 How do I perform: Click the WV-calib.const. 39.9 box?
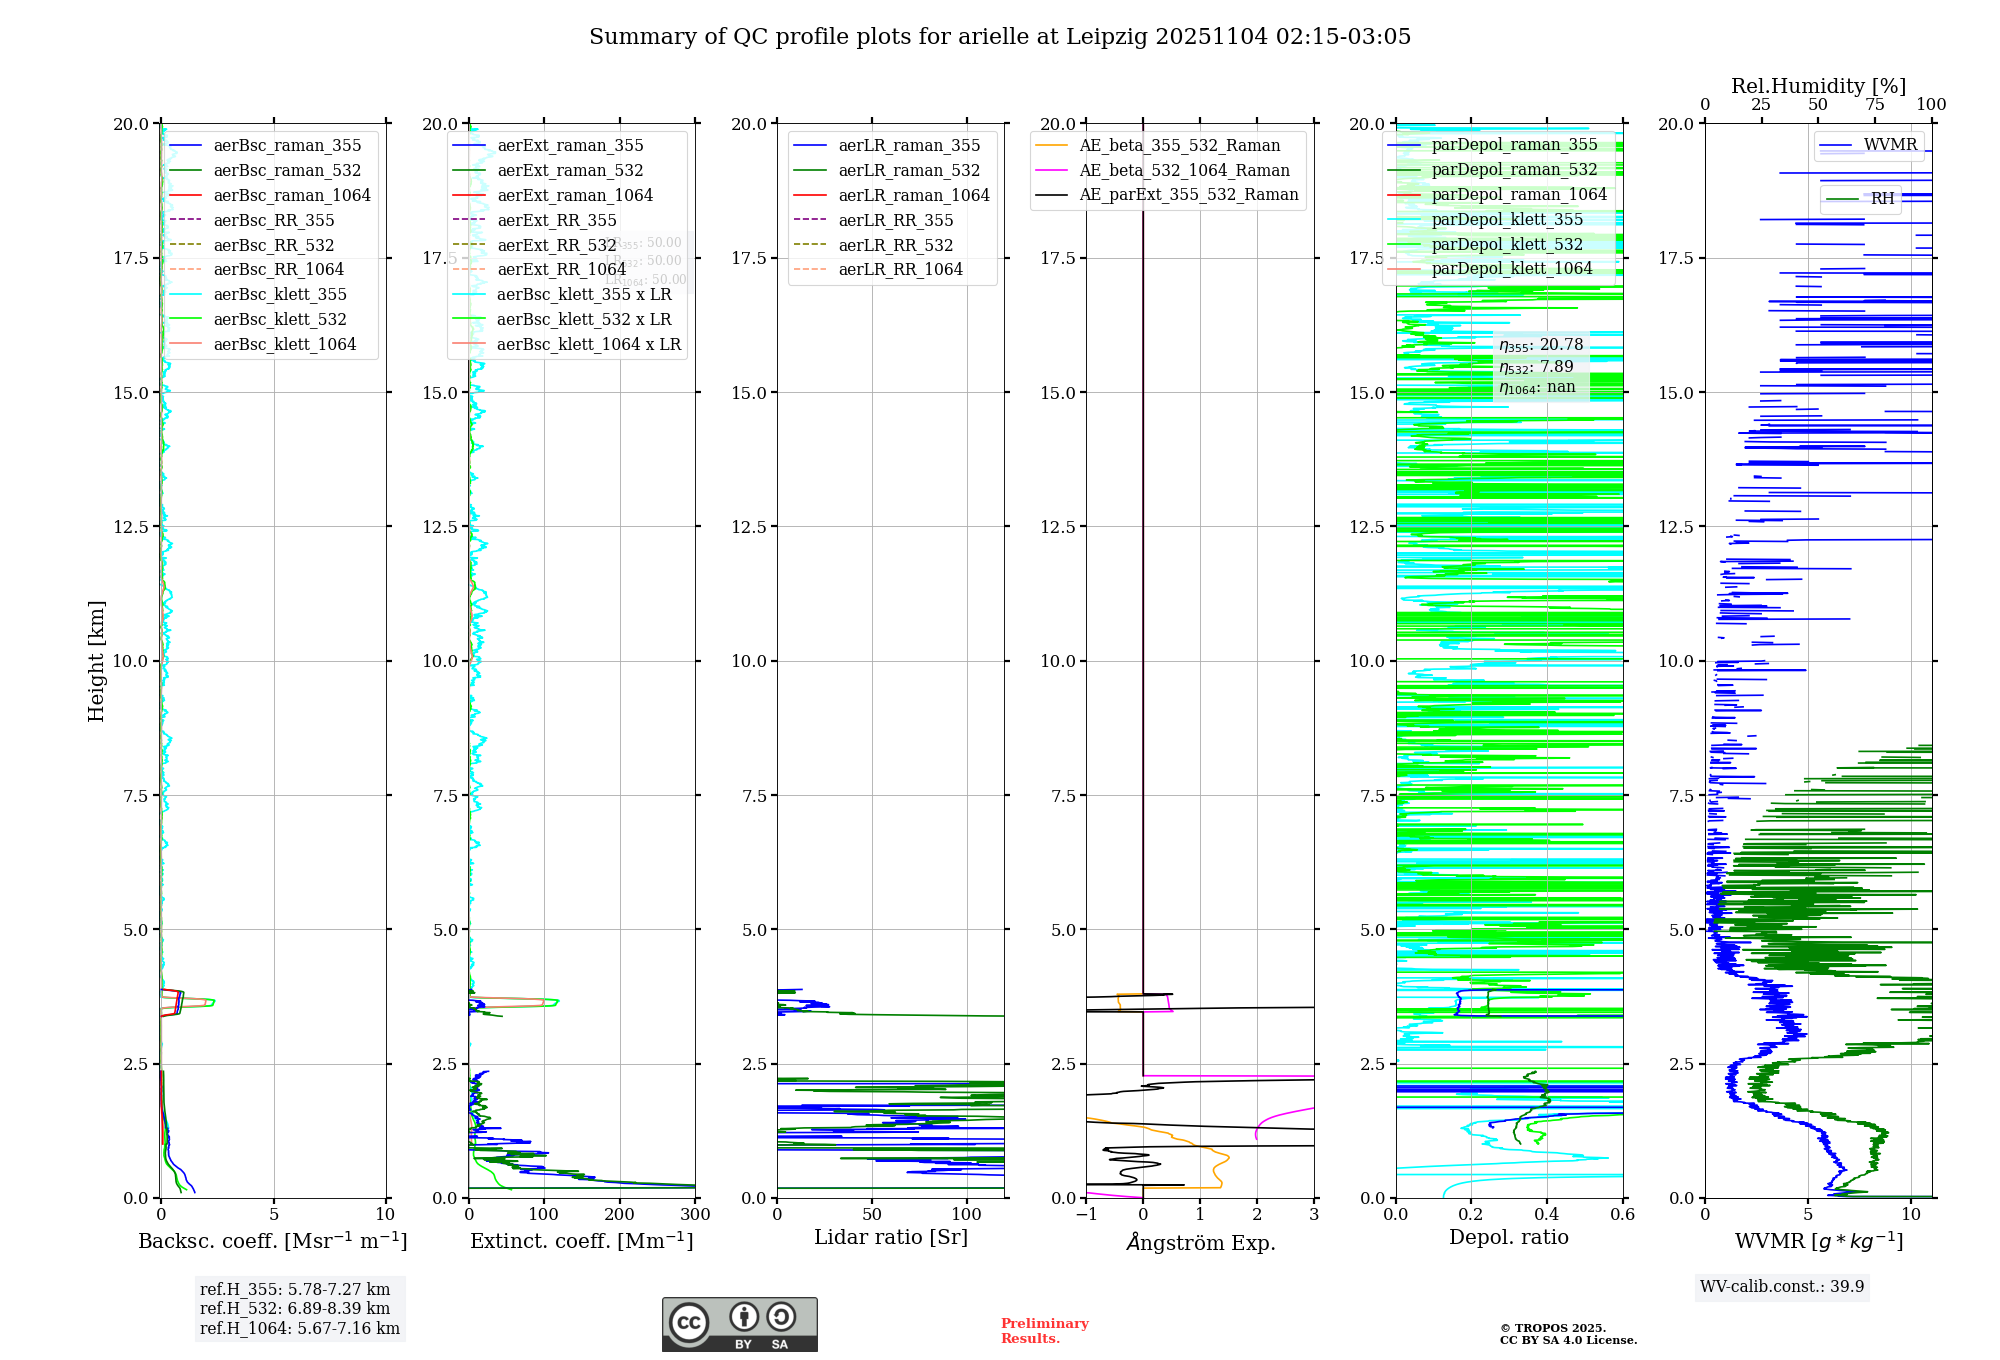(x=1781, y=1287)
